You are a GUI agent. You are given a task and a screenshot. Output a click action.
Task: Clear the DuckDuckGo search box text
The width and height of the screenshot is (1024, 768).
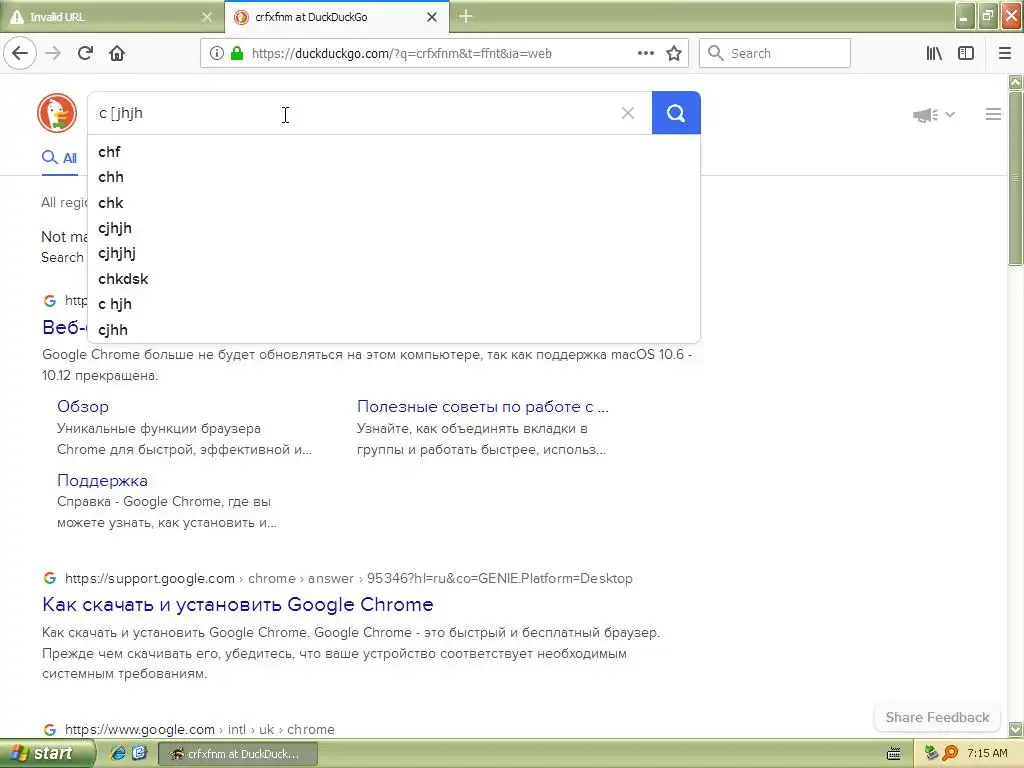[x=628, y=113]
